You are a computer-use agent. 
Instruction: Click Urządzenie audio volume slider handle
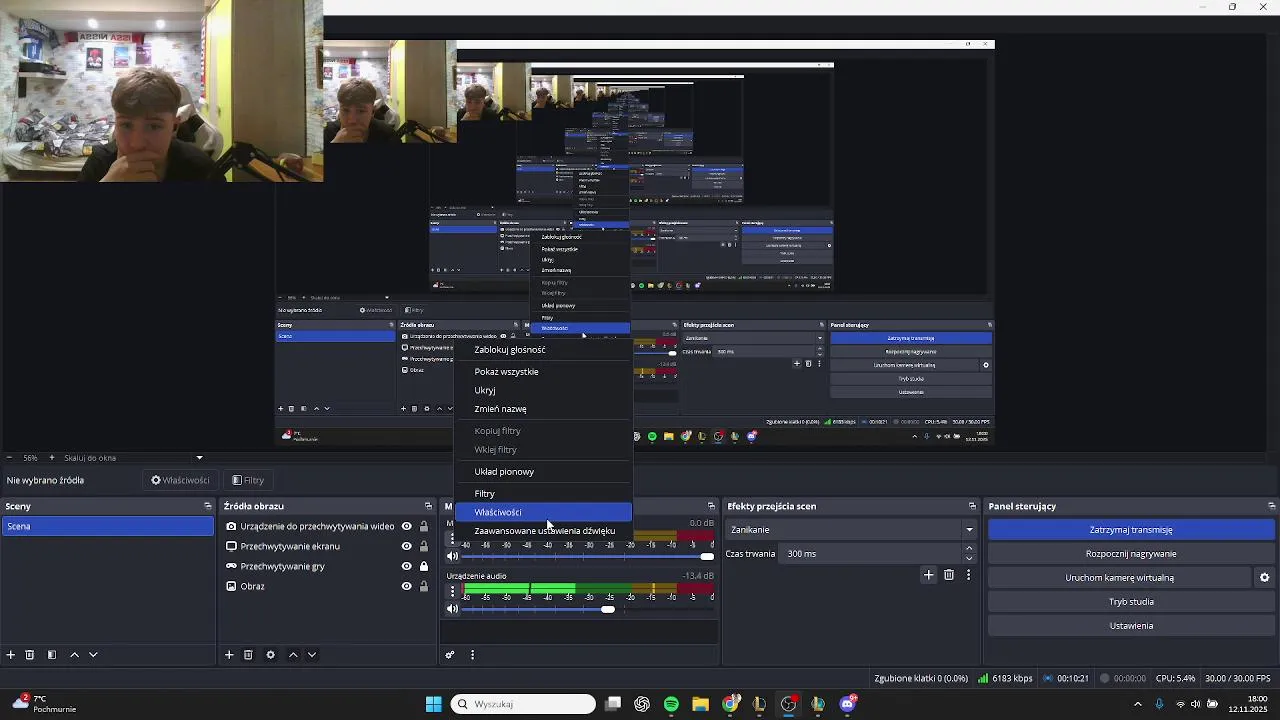coord(608,609)
